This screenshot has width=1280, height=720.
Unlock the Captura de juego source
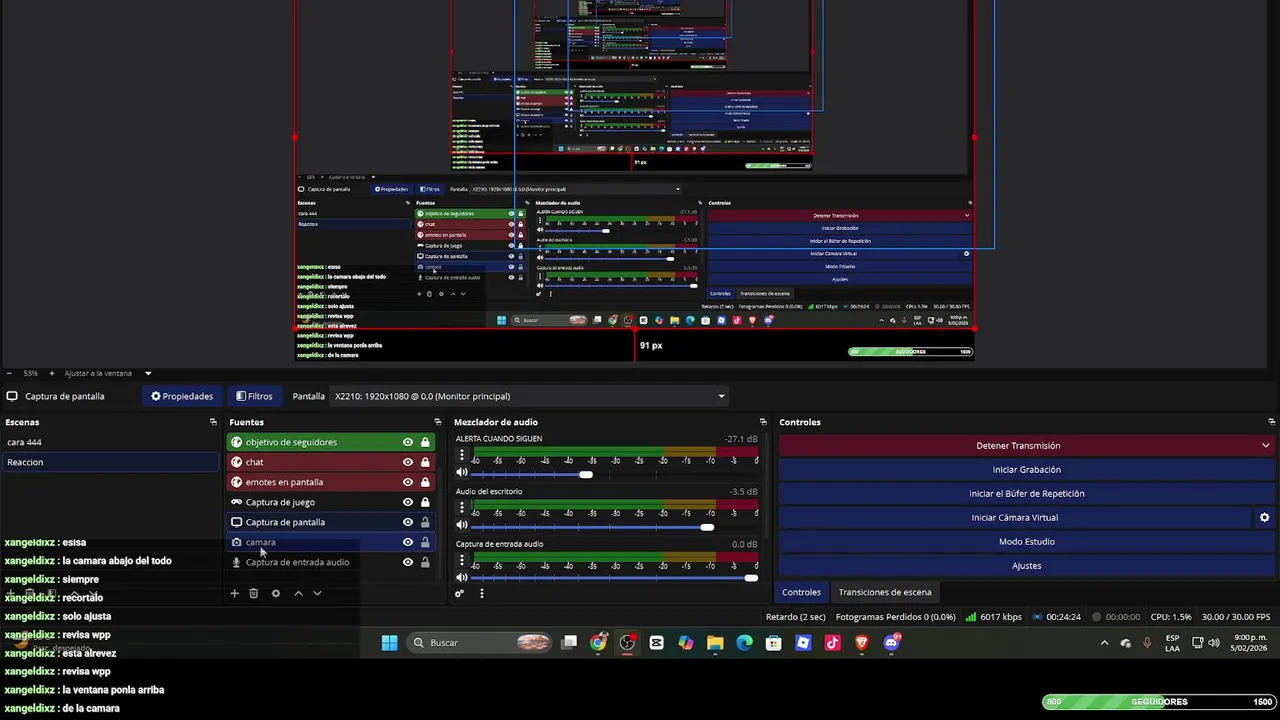pos(425,502)
